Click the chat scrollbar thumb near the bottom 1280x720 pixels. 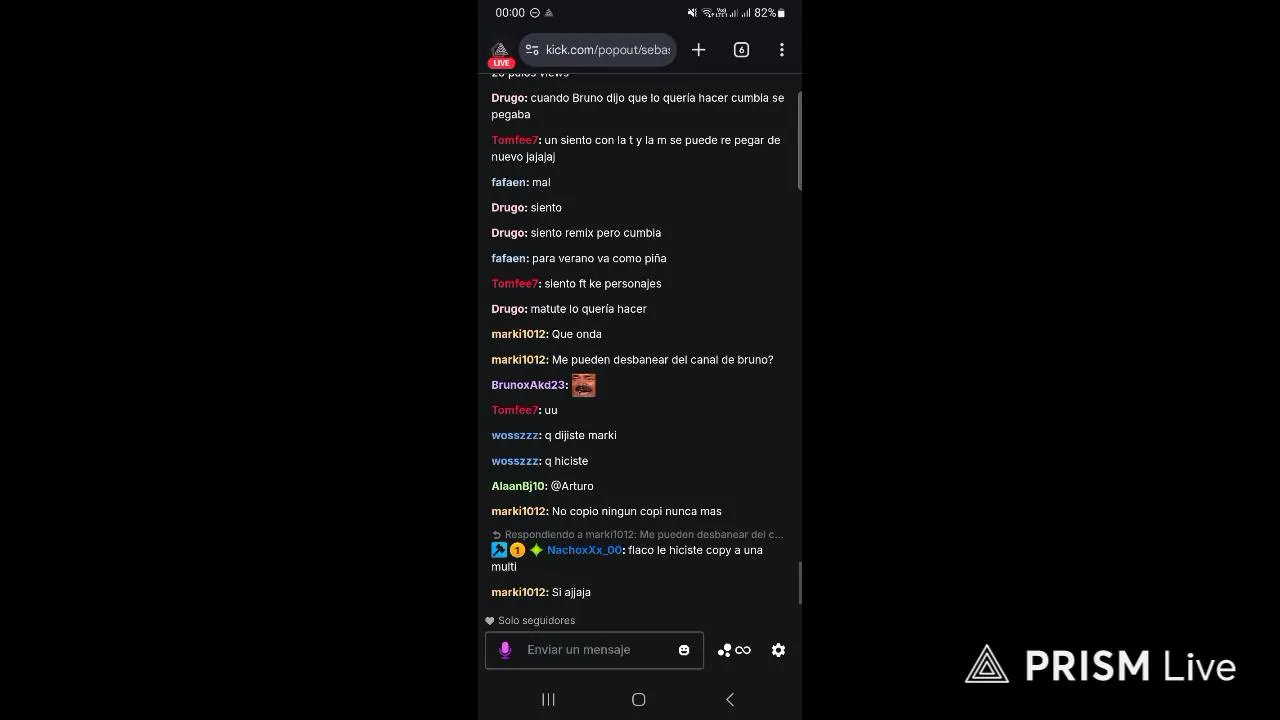tap(799, 583)
